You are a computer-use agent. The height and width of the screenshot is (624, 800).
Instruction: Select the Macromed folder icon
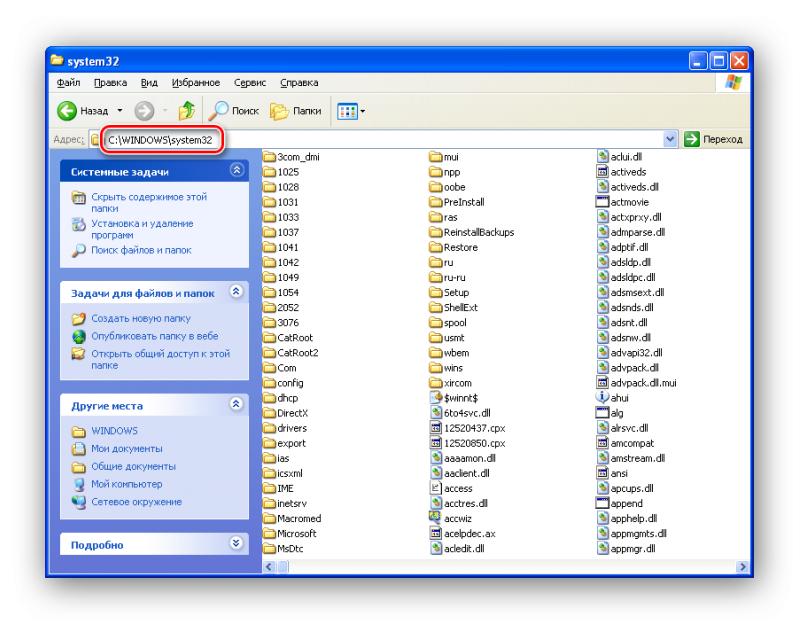(x=269, y=518)
